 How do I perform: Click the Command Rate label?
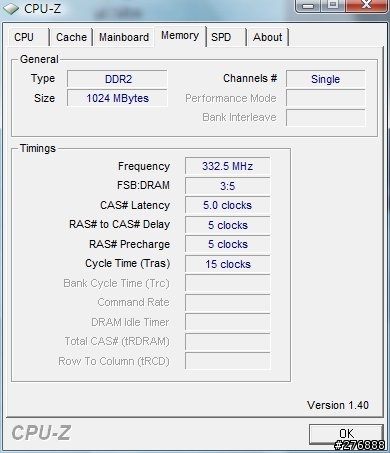(x=133, y=302)
